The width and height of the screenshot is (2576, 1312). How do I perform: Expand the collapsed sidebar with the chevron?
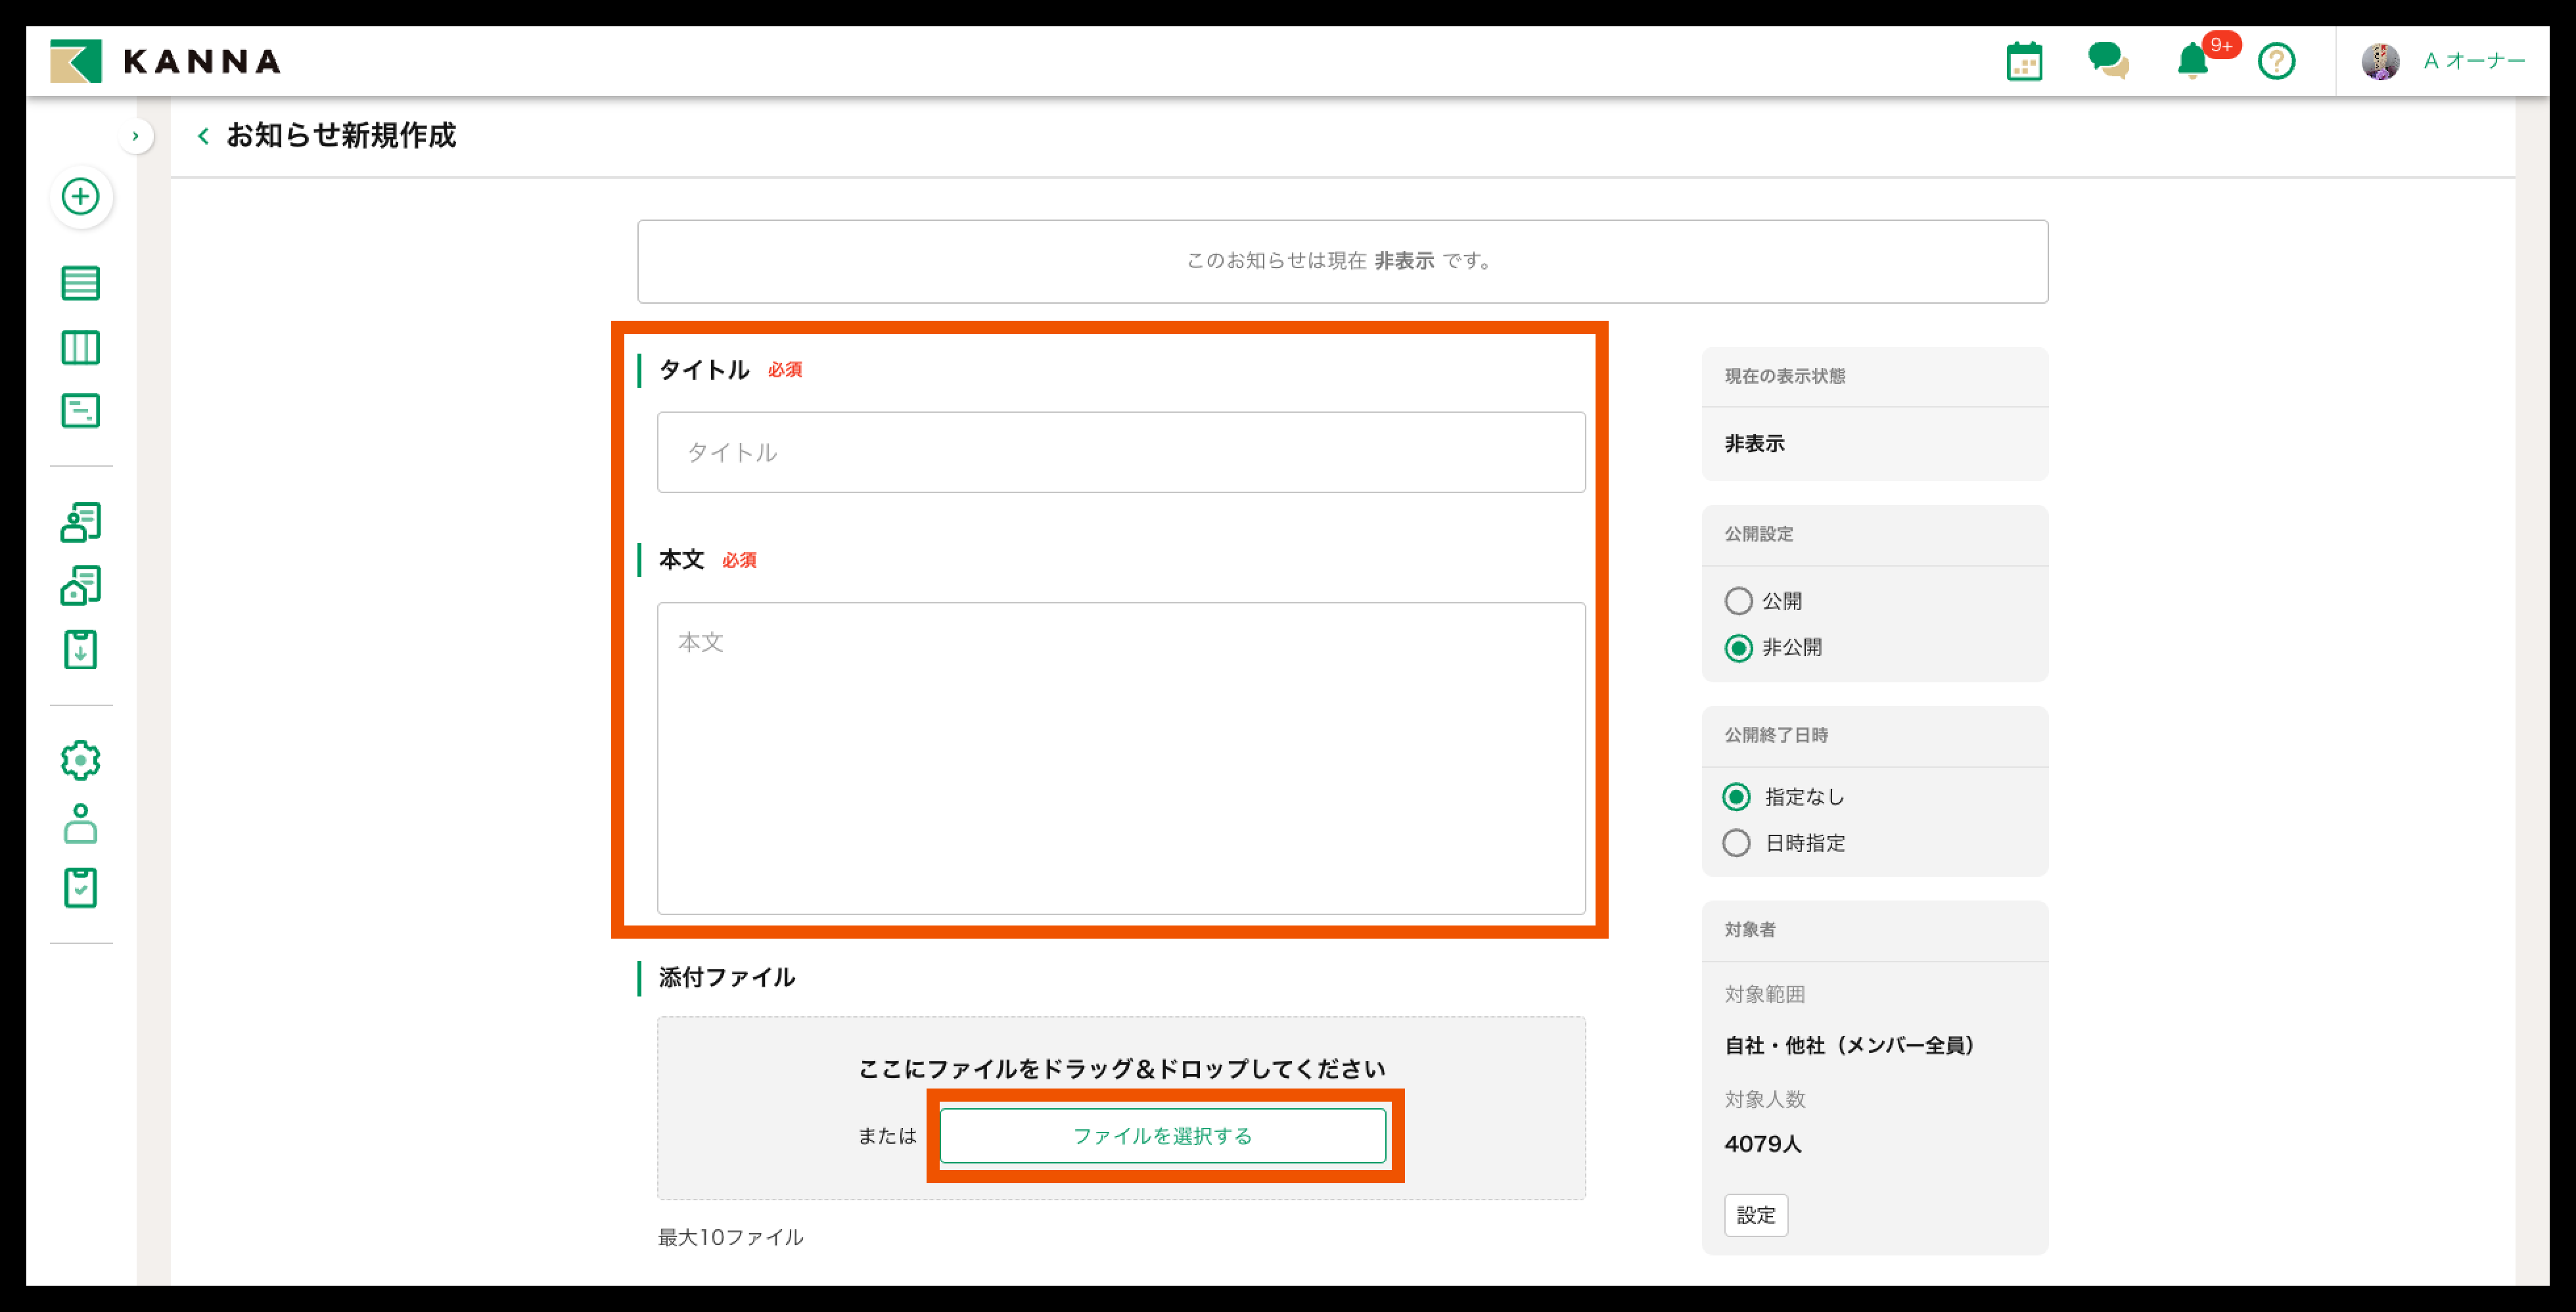pos(136,136)
